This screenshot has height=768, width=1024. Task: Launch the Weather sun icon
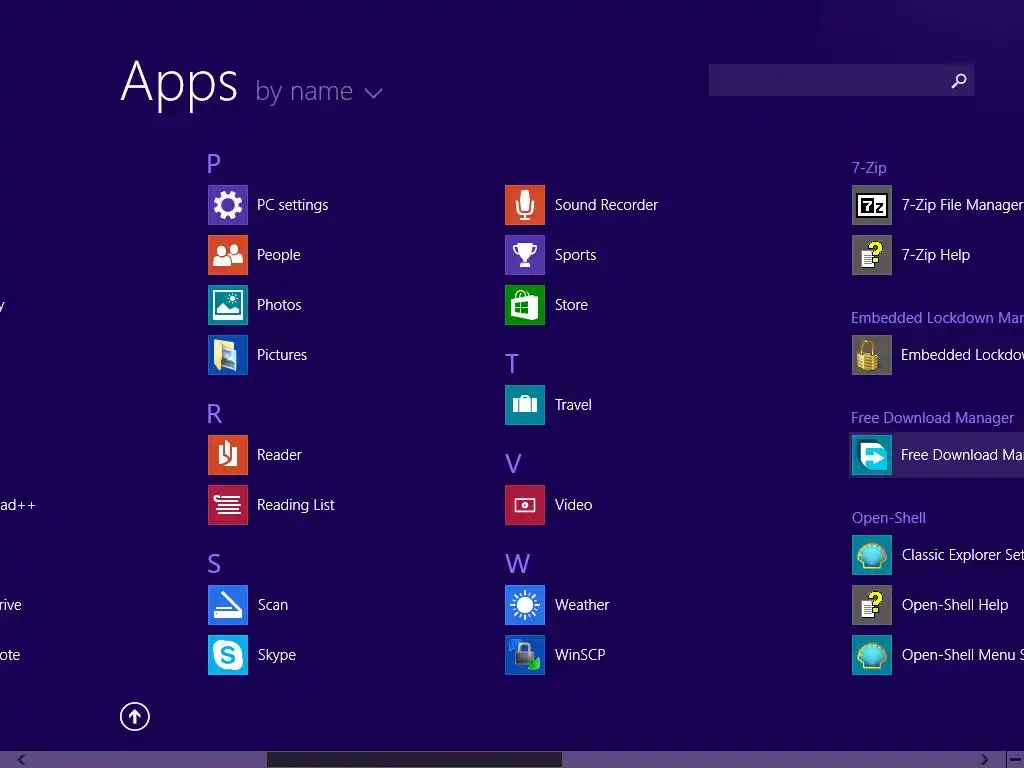pyautogui.click(x=524, y=605)
